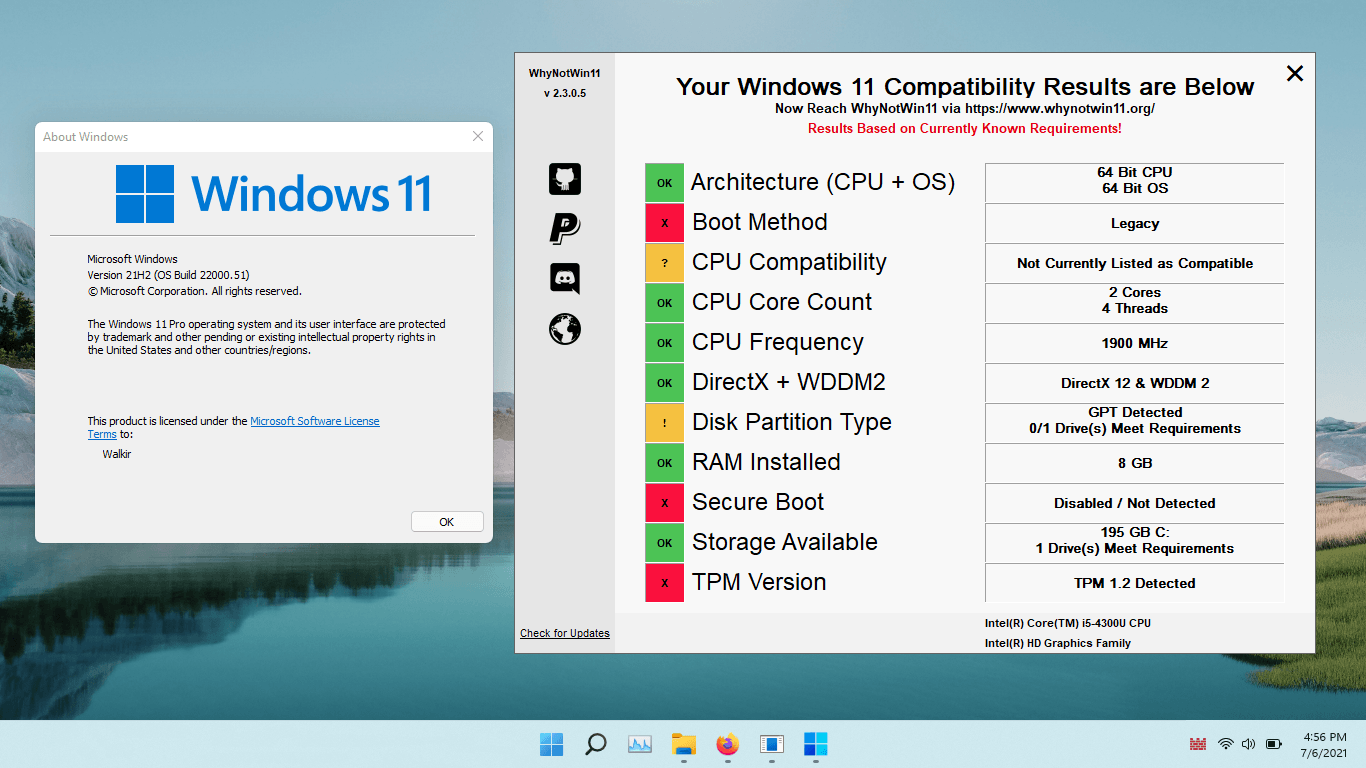Open the resource monitor taskbar icon
The image size is (1366, 768).
click(640, 744)
